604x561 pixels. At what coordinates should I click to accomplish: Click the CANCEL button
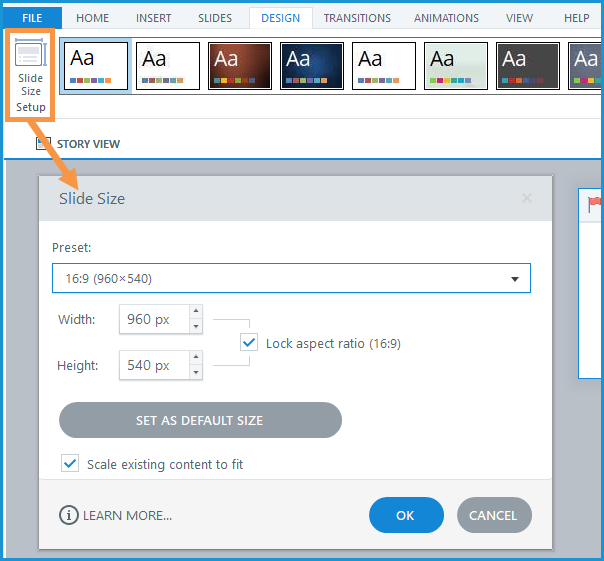coord(494,515)
